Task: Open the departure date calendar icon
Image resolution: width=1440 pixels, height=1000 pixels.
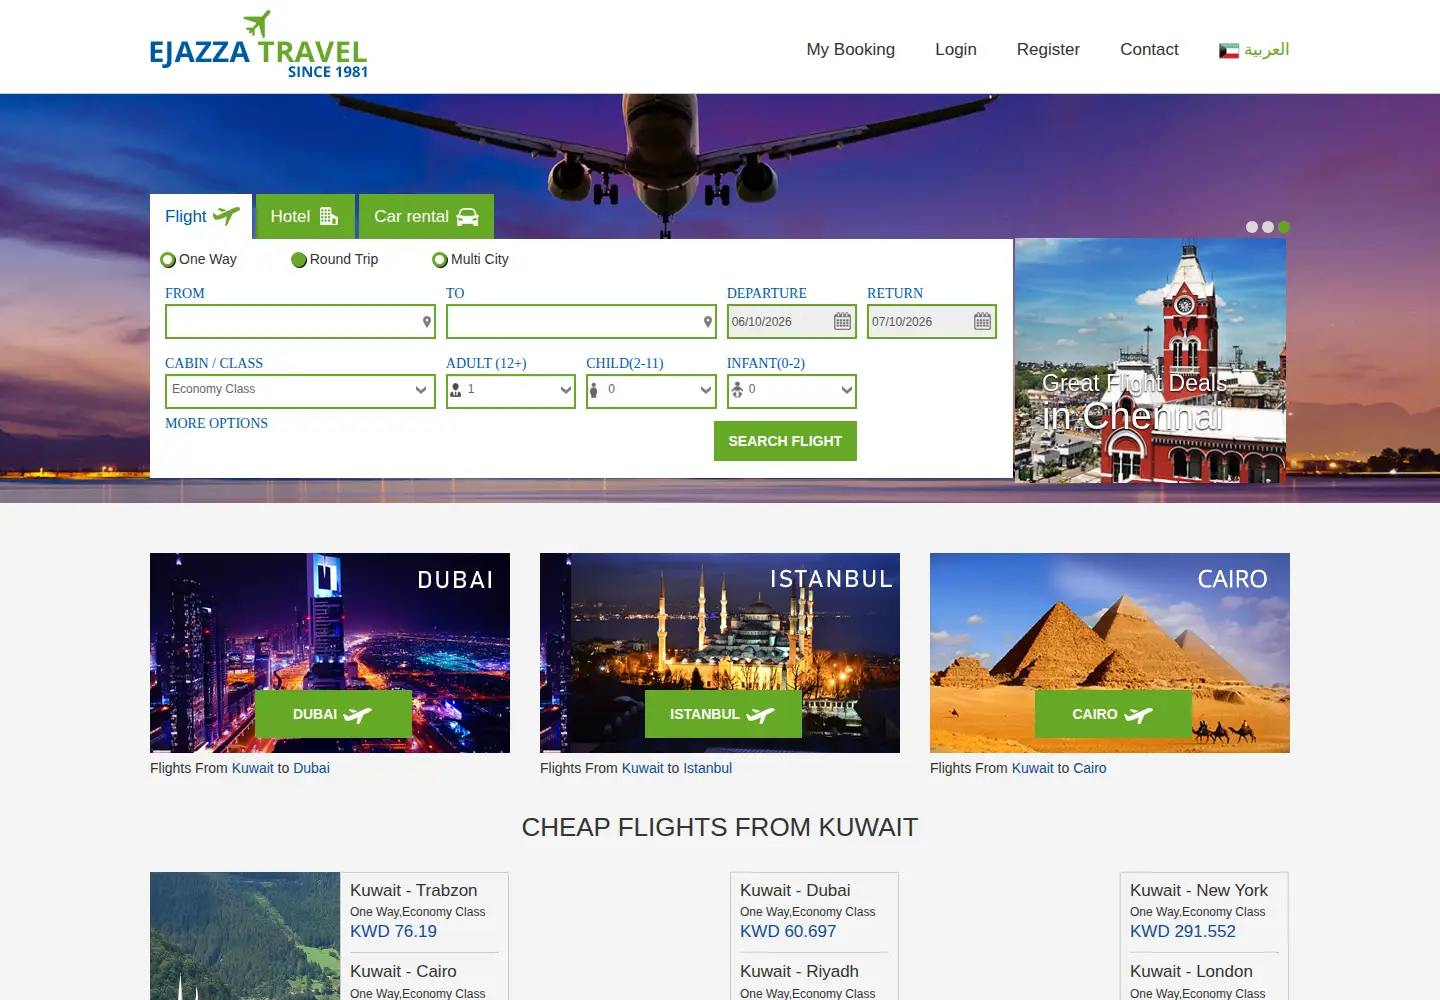Action: tap(843, 321)
